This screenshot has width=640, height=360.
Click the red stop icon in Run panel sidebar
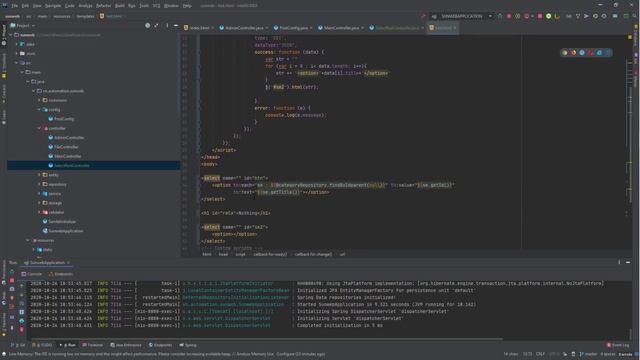(x=12, y=280)
